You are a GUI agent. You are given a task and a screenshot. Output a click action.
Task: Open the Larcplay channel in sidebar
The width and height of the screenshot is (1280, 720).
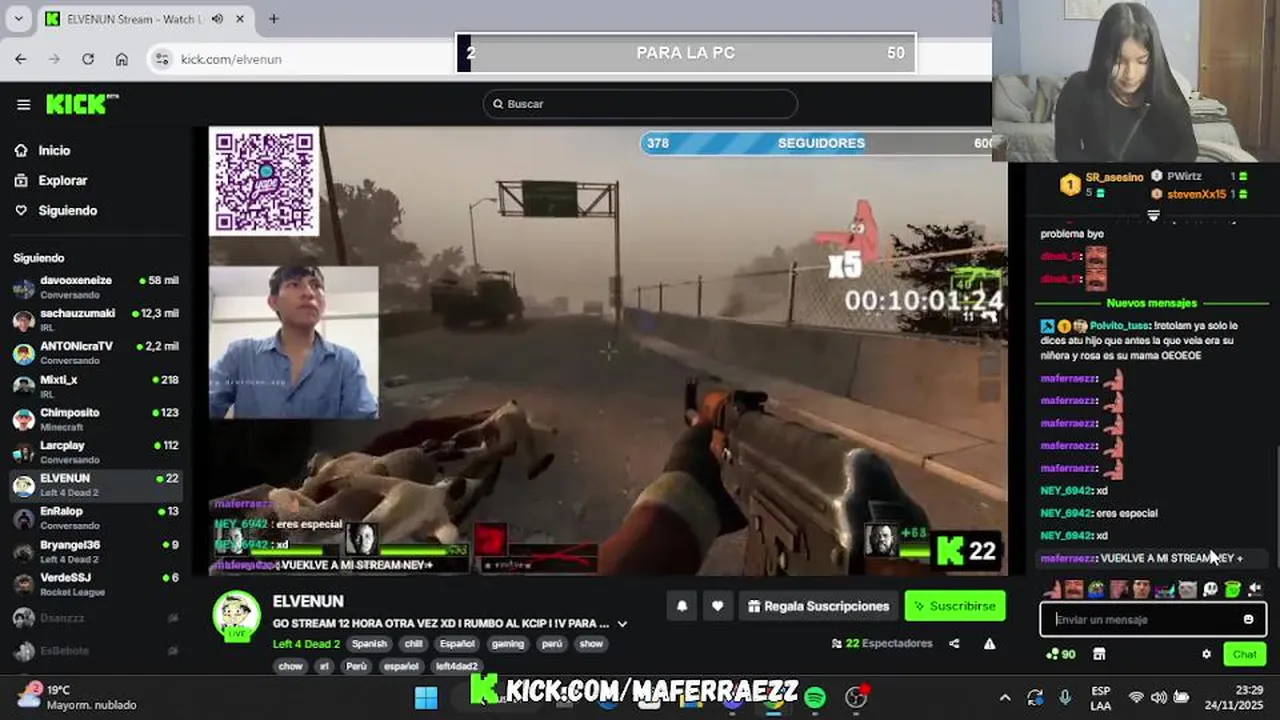point(96,452)
